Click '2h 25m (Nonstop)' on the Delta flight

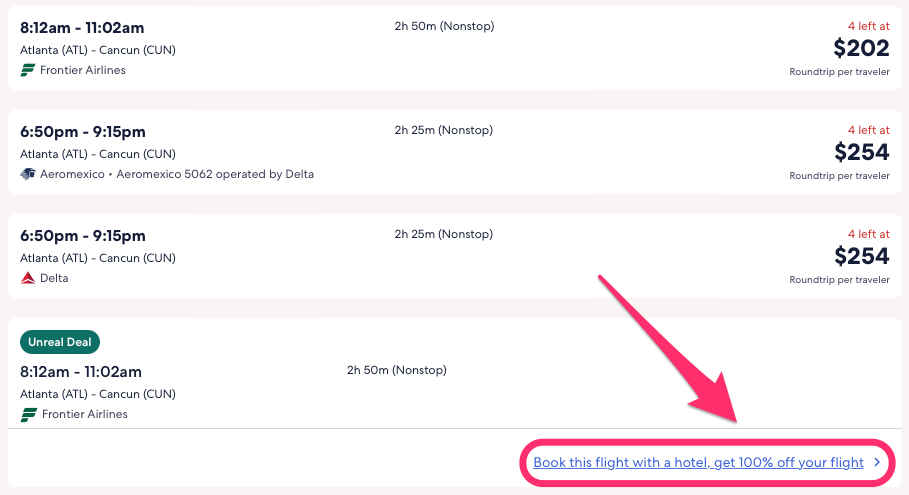444,234
